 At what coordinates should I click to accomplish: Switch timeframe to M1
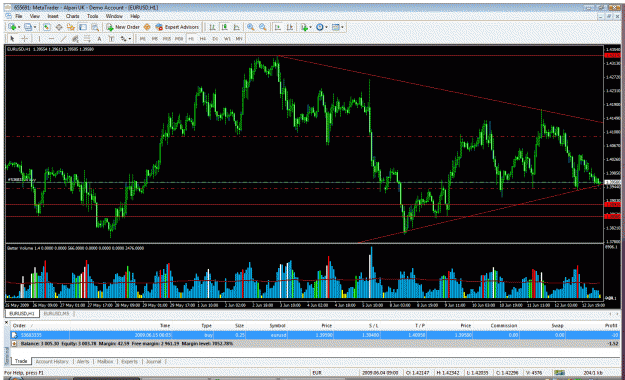click(x=142, y=39)
